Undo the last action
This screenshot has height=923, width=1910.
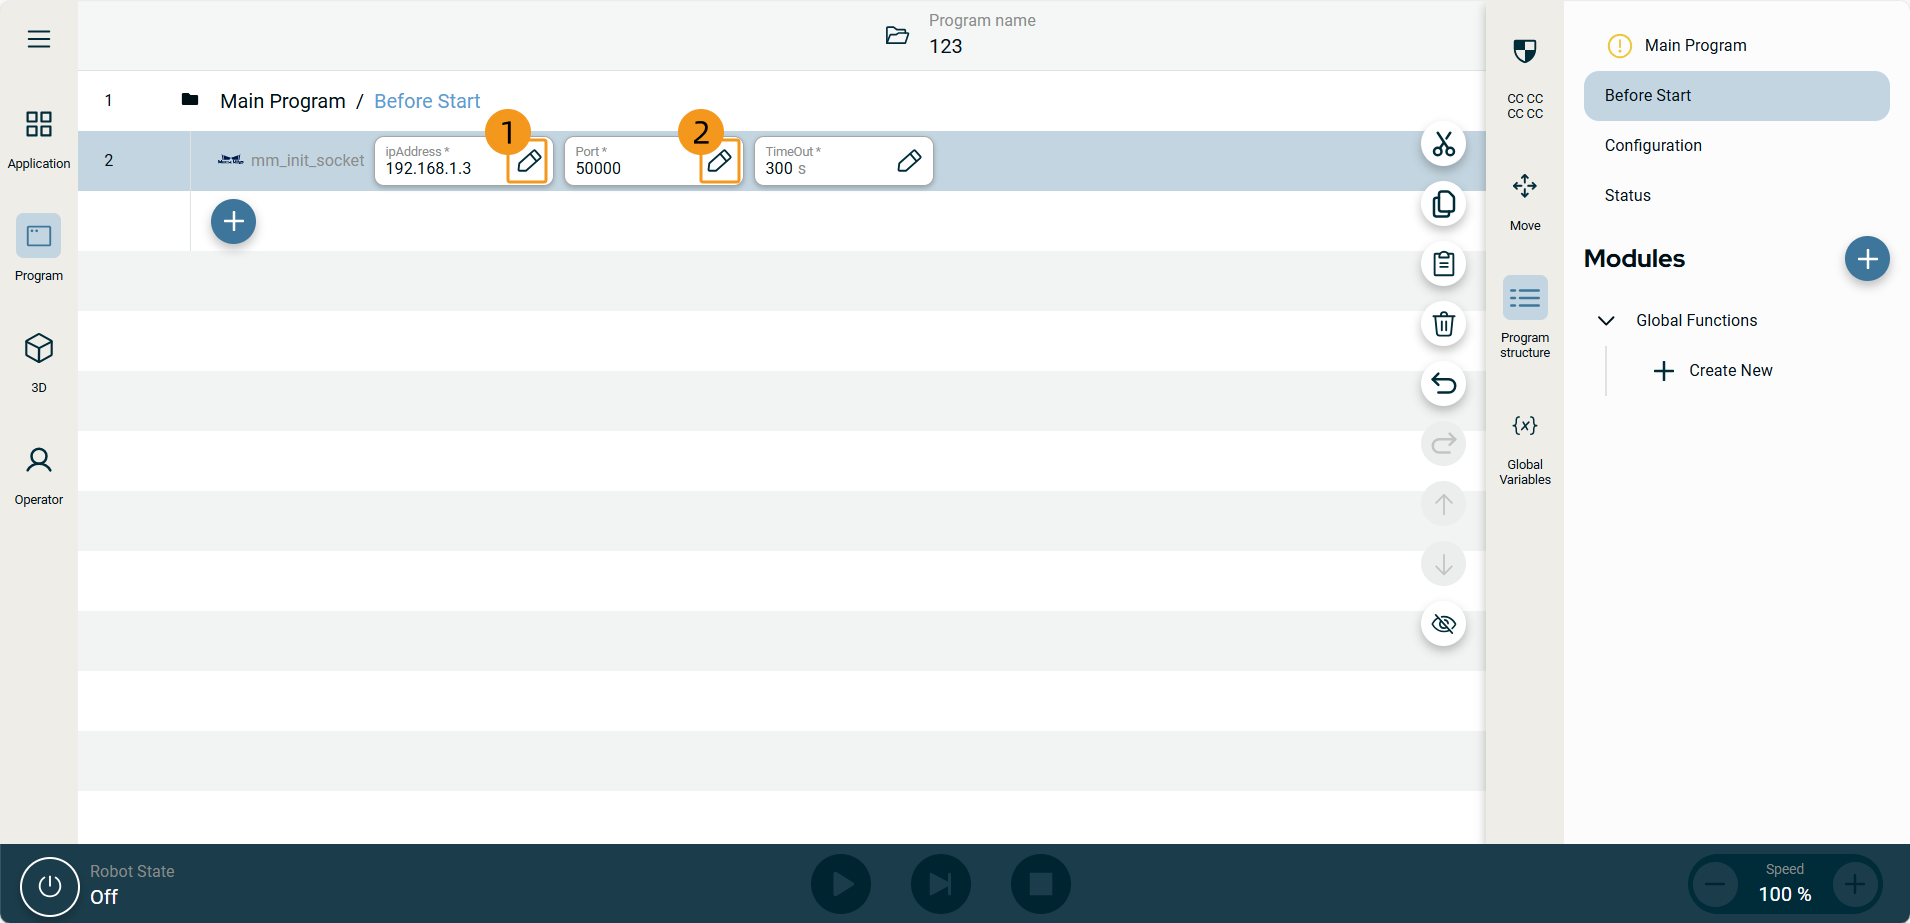tap(1443, 384)
